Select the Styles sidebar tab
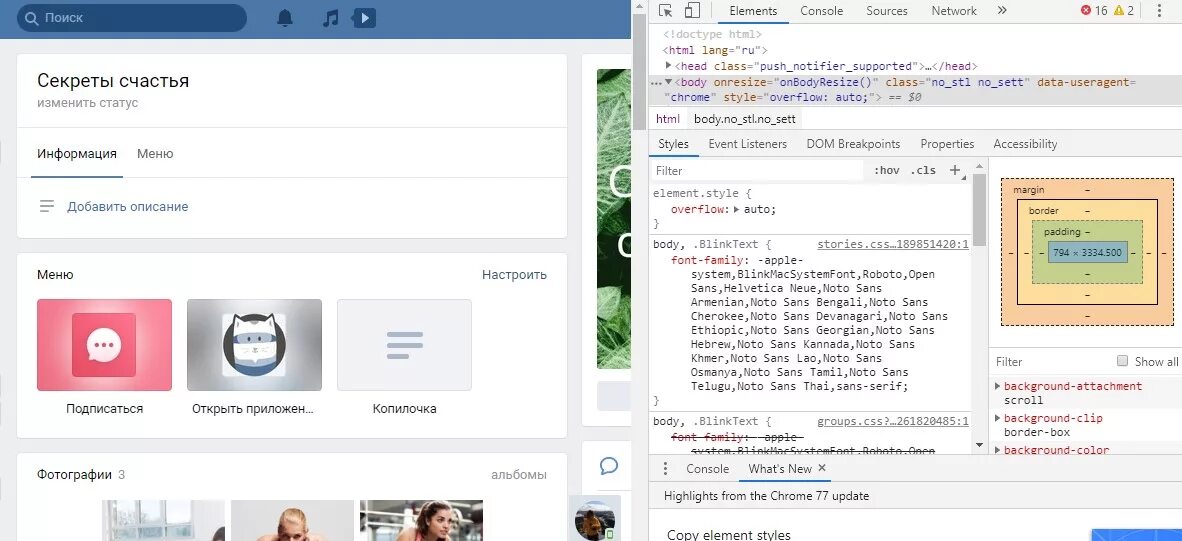The height and width of the screenshot is (541, 1182). [673, 144]
